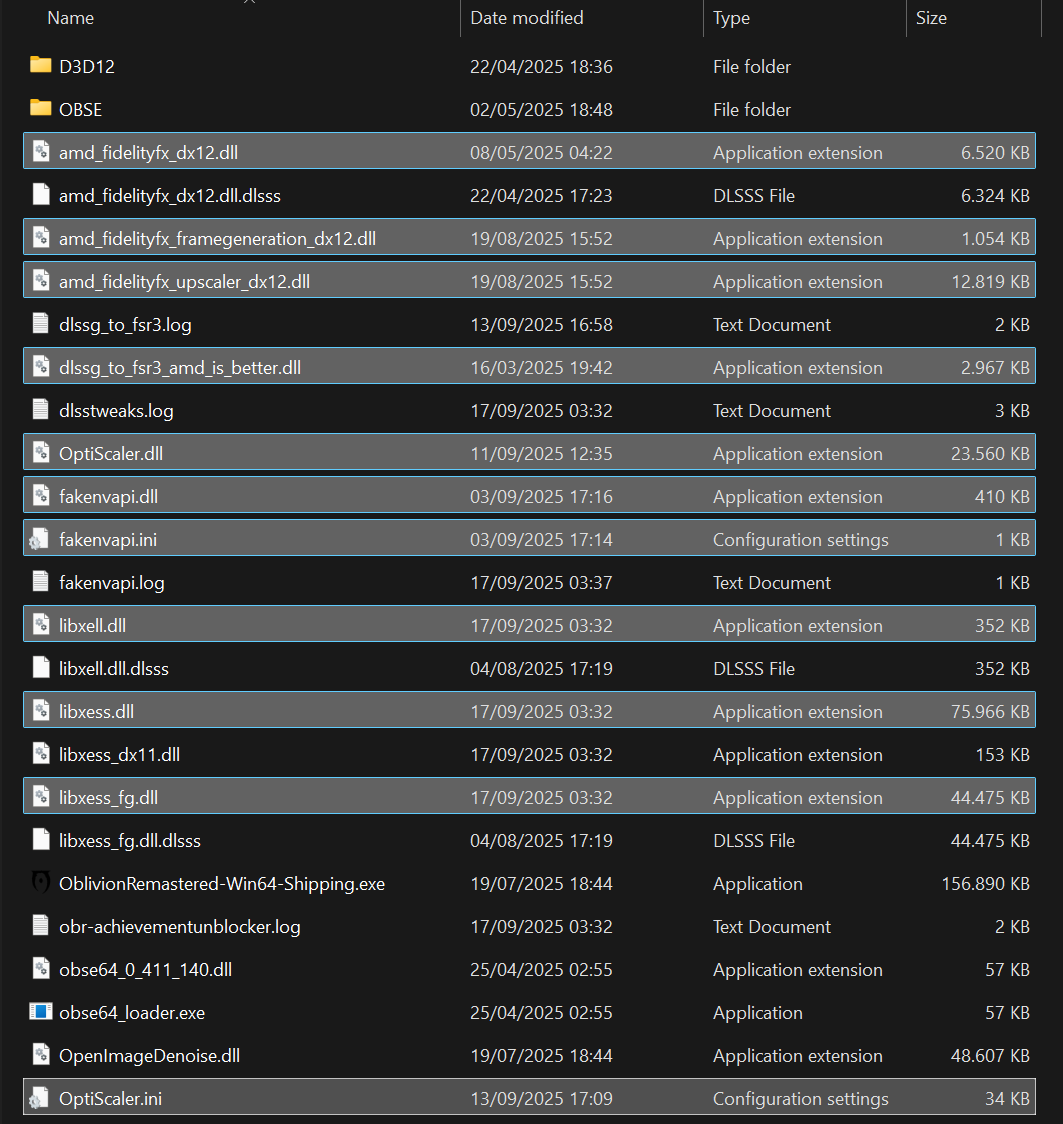Click the dlssg_to_fsr3.log text document icon

coord(40,325)
